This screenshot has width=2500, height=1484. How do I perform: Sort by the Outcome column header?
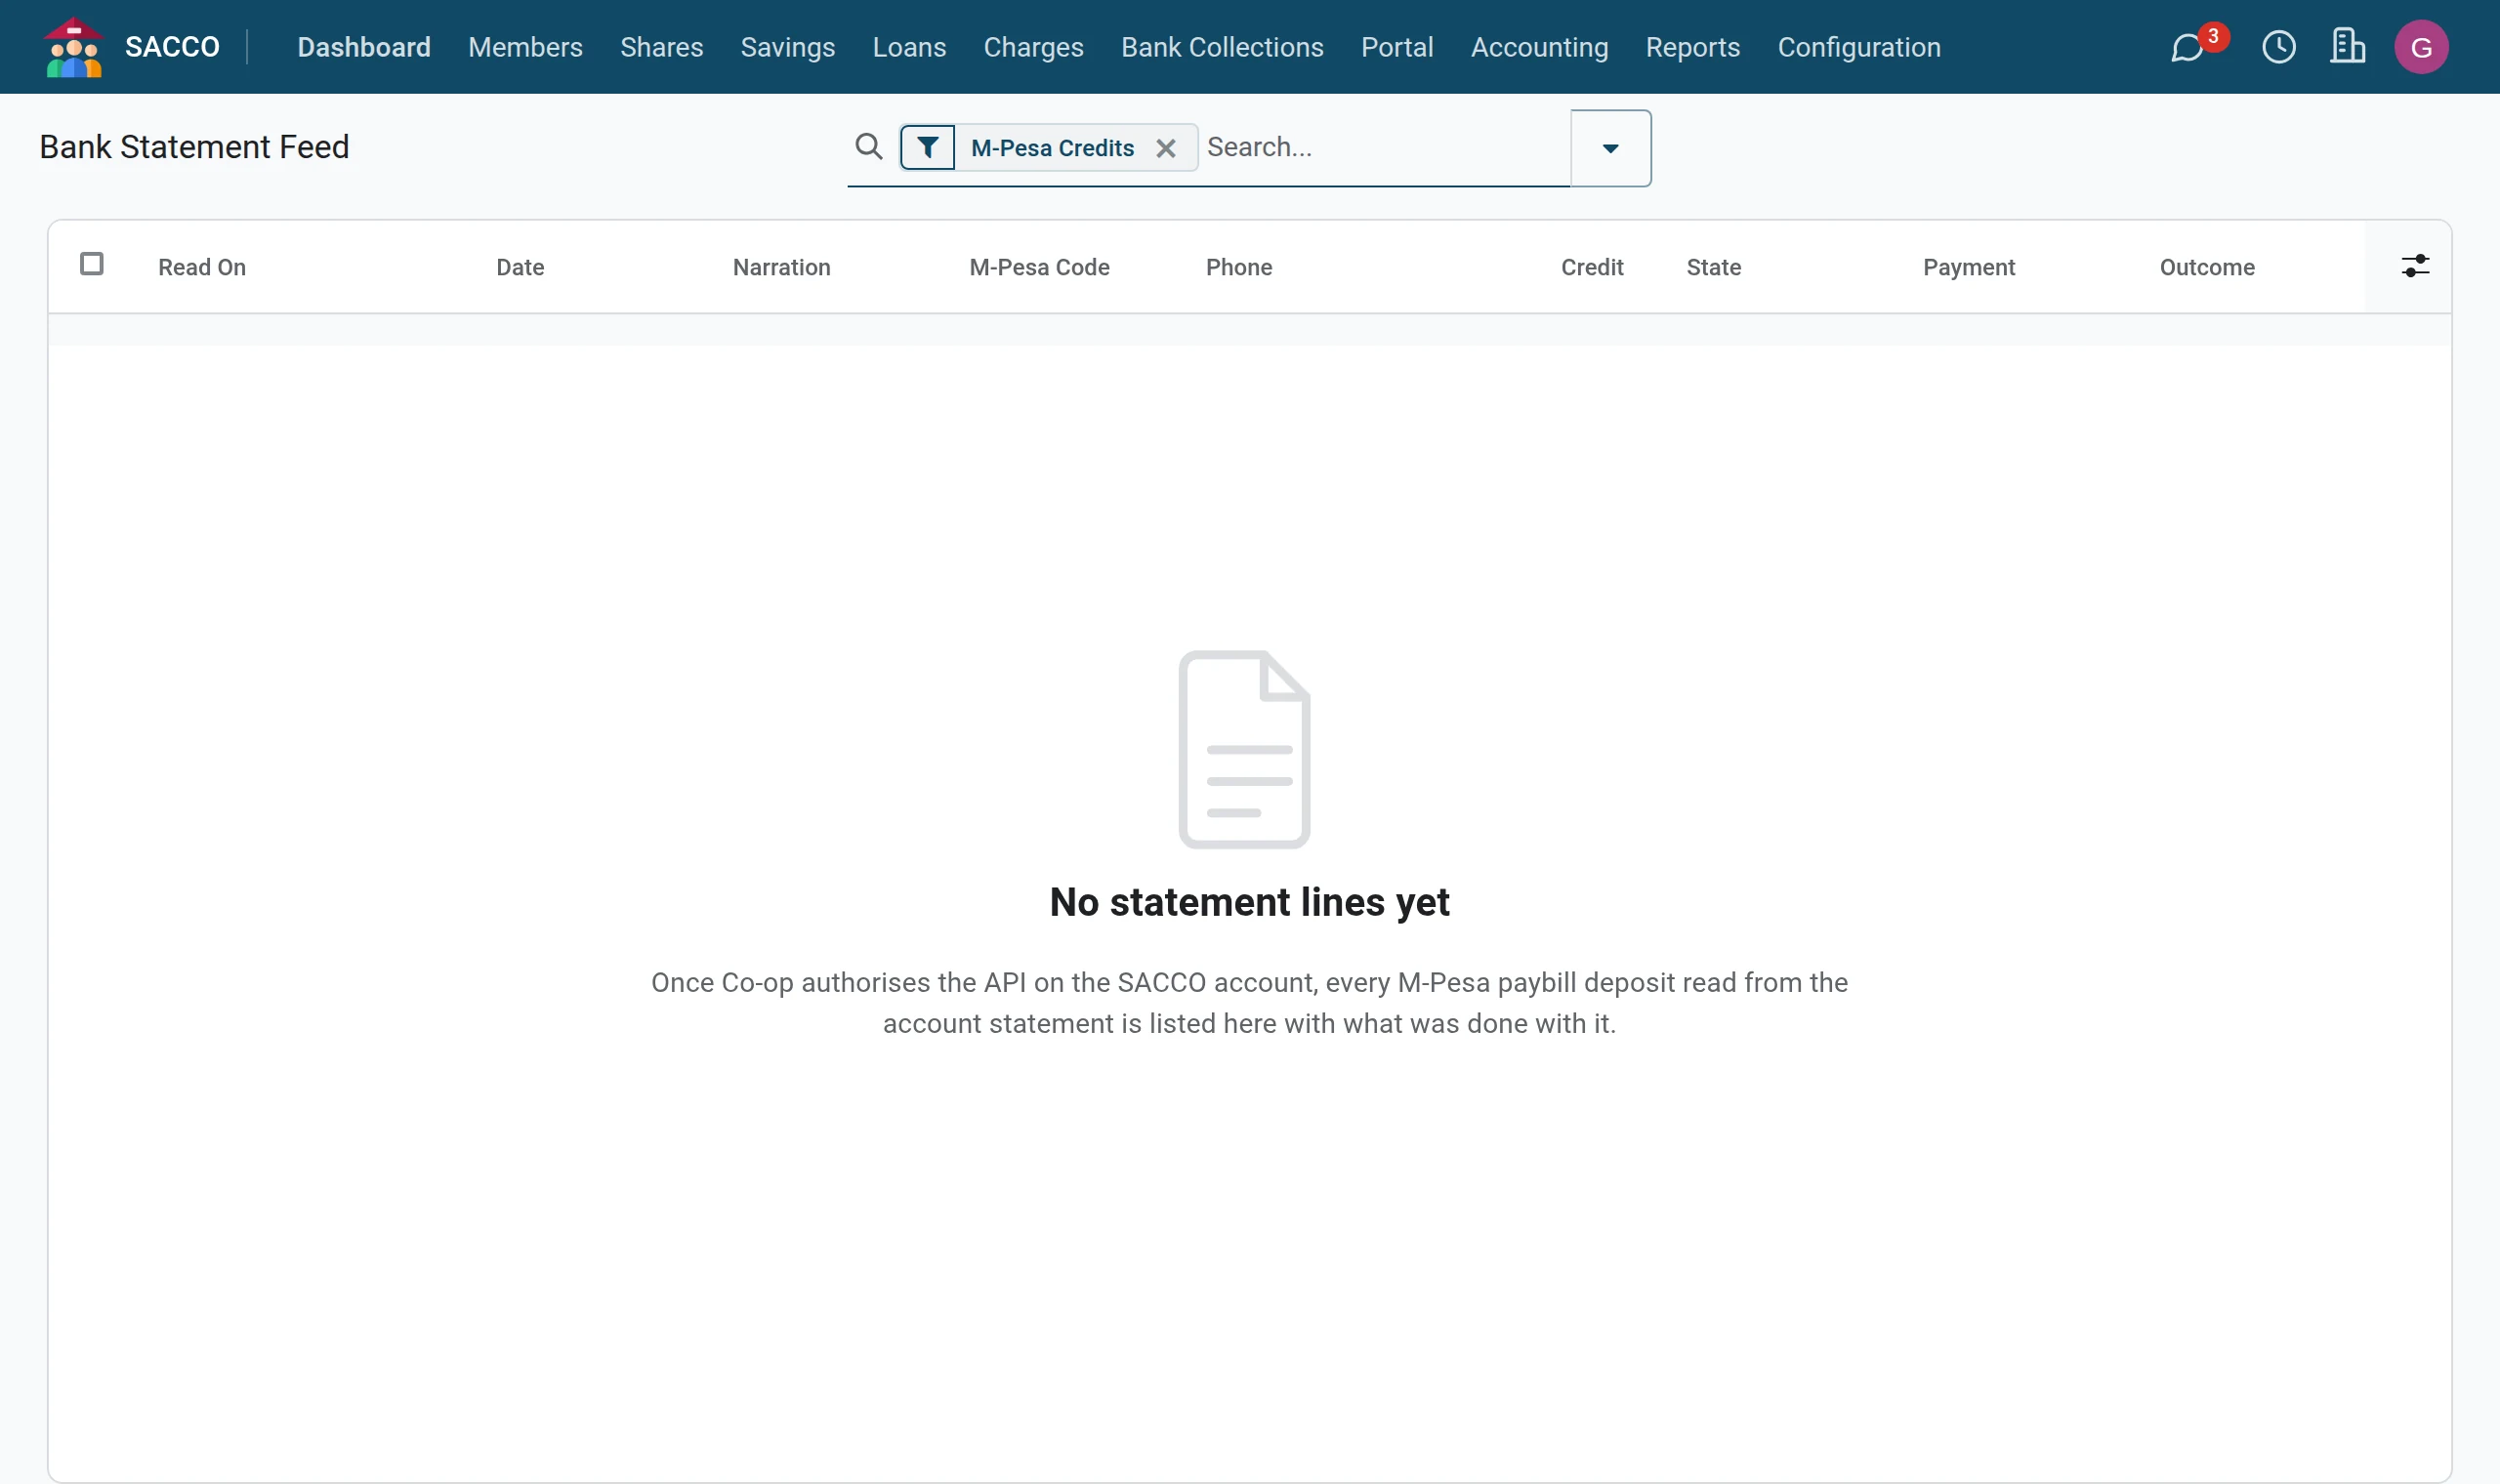[x=2207, y=267]
